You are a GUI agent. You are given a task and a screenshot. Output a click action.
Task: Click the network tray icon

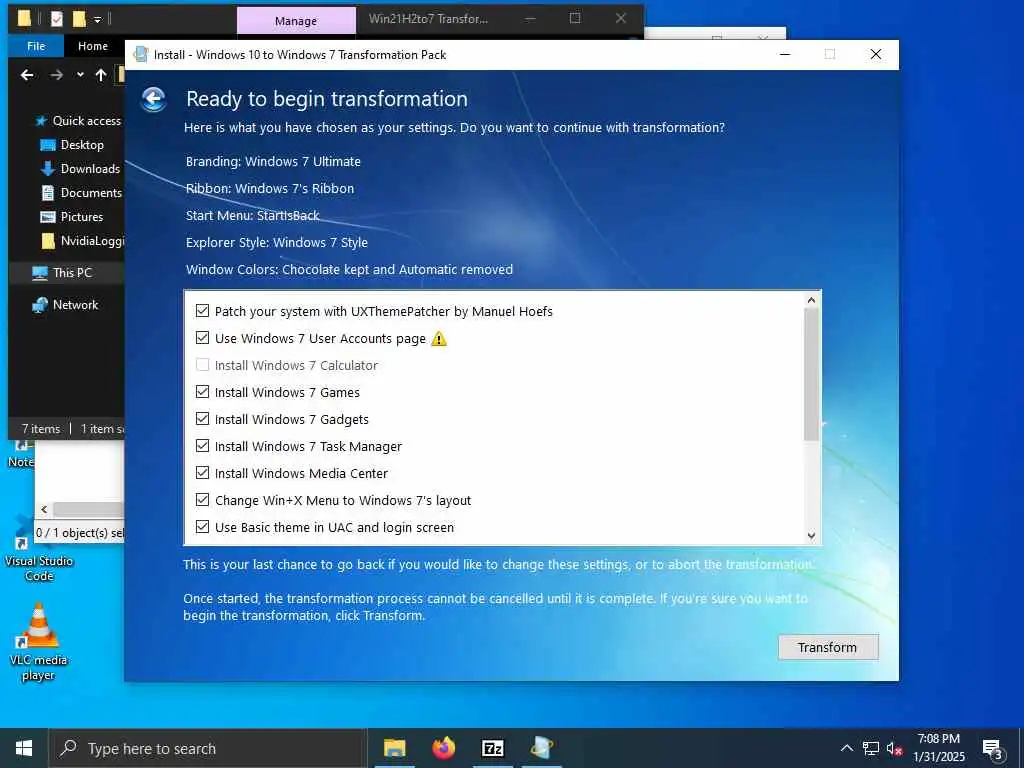(x=871, y=748)
